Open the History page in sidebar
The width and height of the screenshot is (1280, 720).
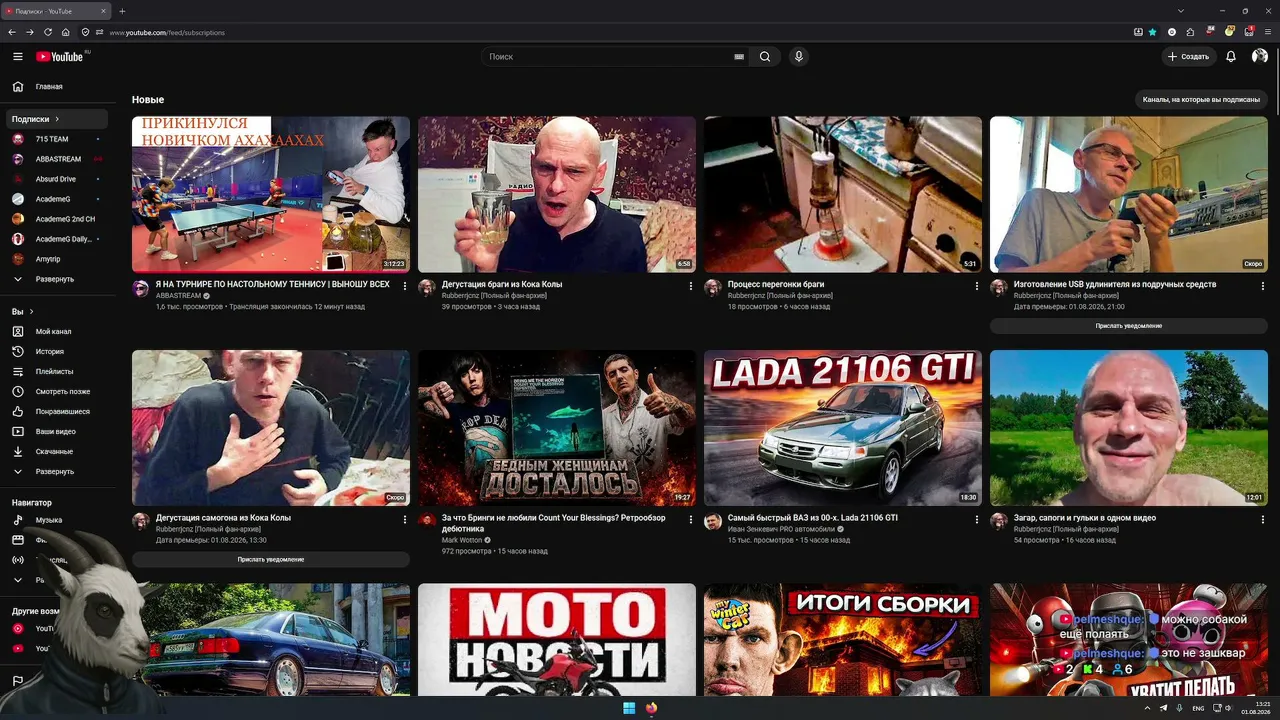(x=59, y=352)
